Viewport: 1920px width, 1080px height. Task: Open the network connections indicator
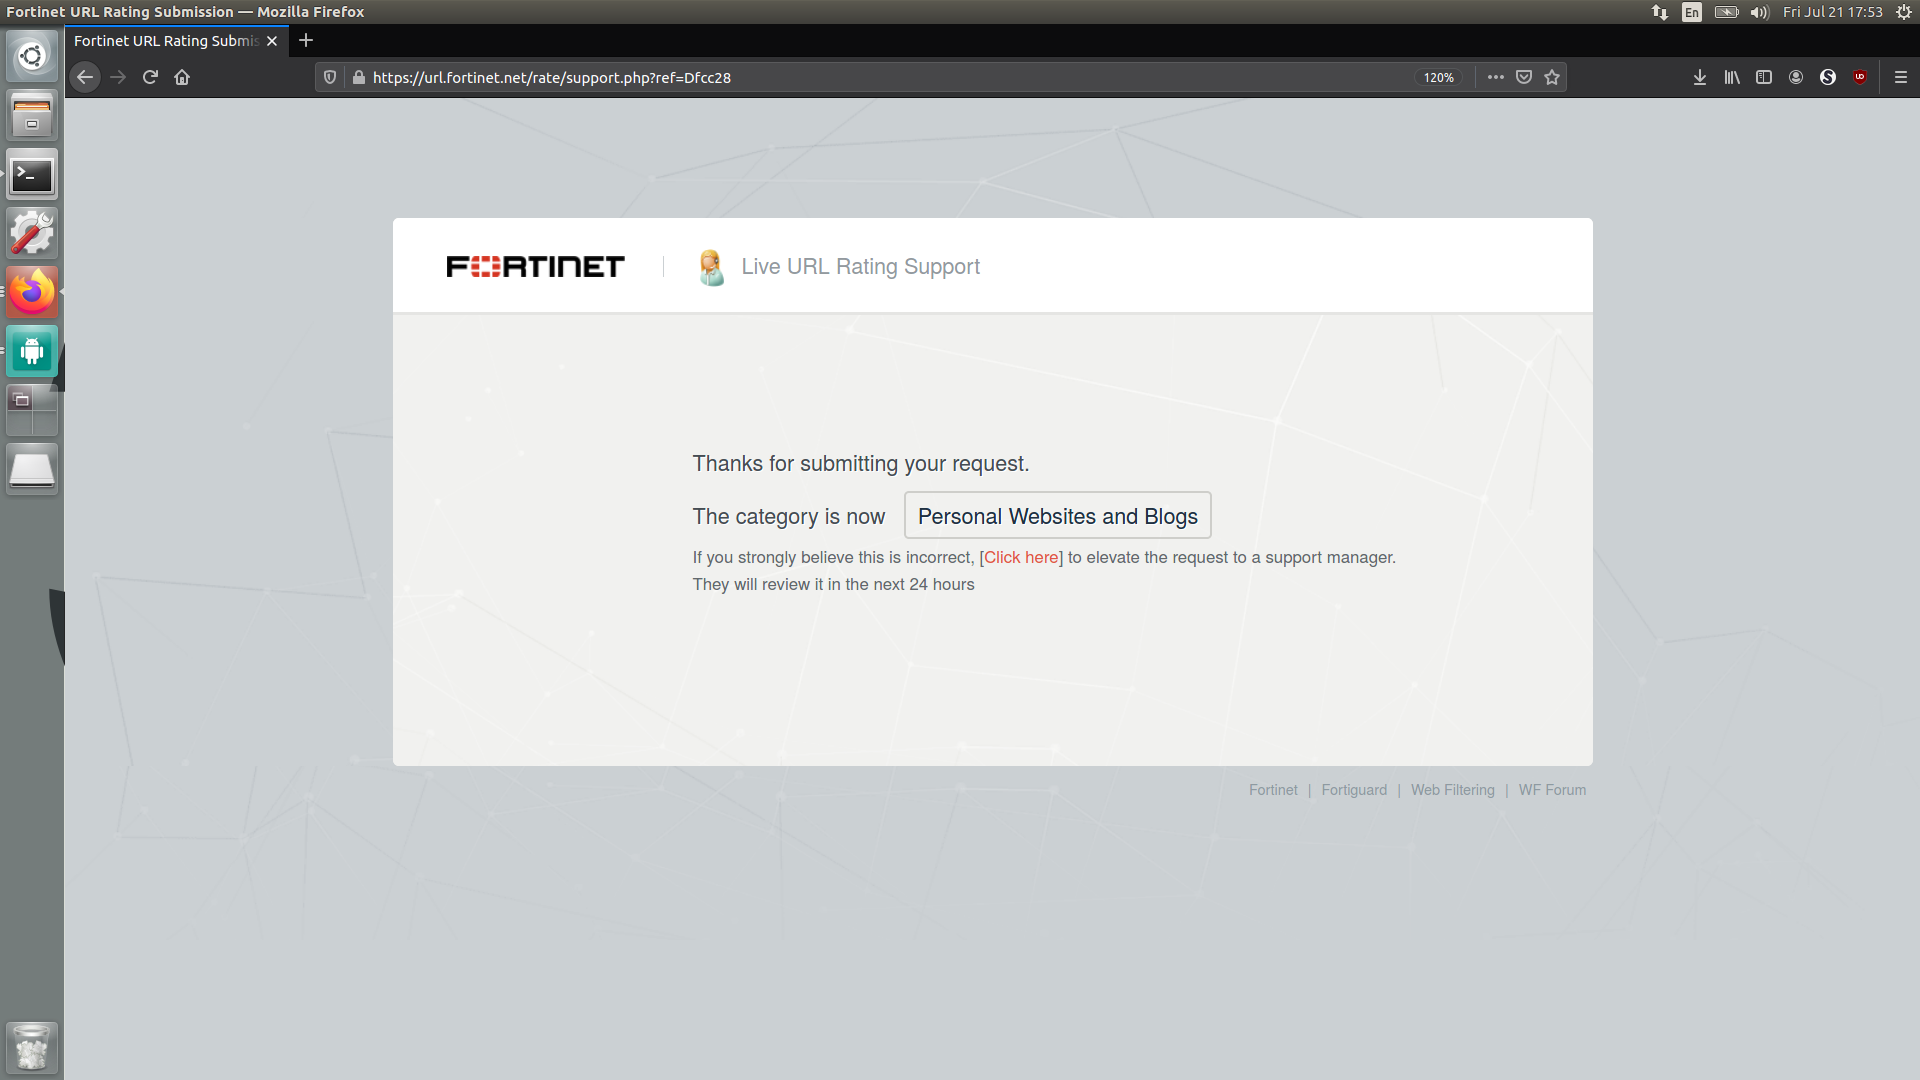coord(1660,12)
